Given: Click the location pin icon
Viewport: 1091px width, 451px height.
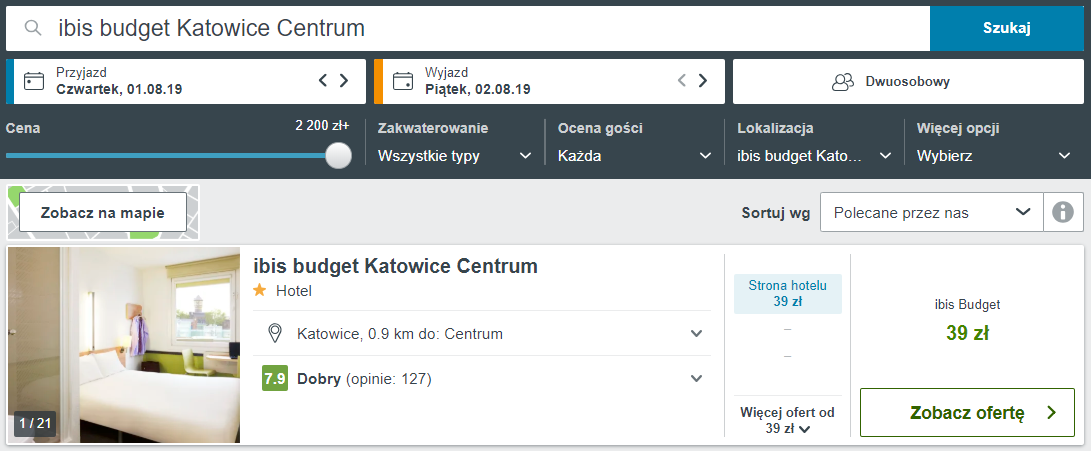Looking at the screenshot, I should (x=275, y=333).
